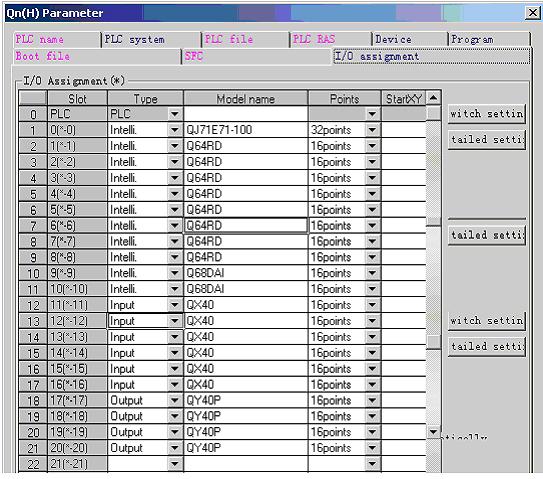Open the SFC tab
Viewport: 543px width, 479px height.
pyautogui.click(x=256, y=56)
